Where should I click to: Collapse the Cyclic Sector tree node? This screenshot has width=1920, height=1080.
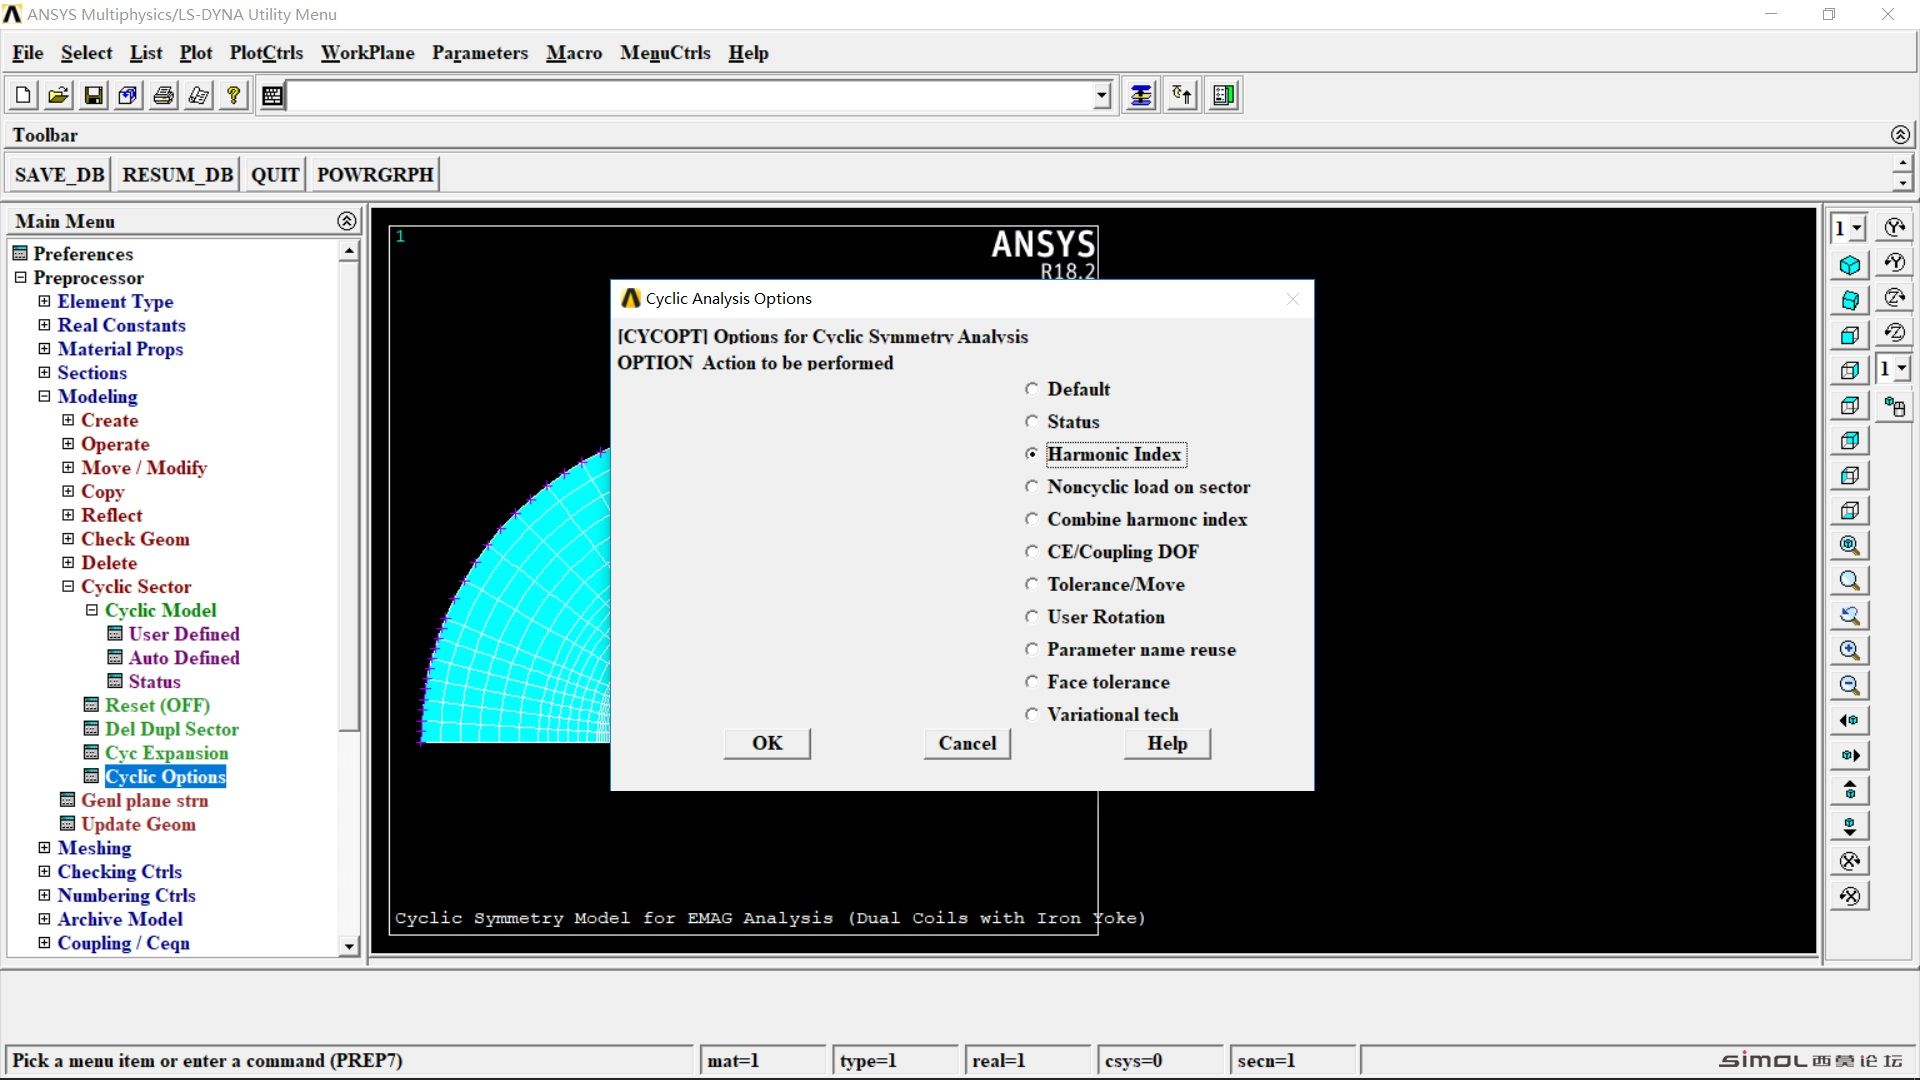[68, 586]
